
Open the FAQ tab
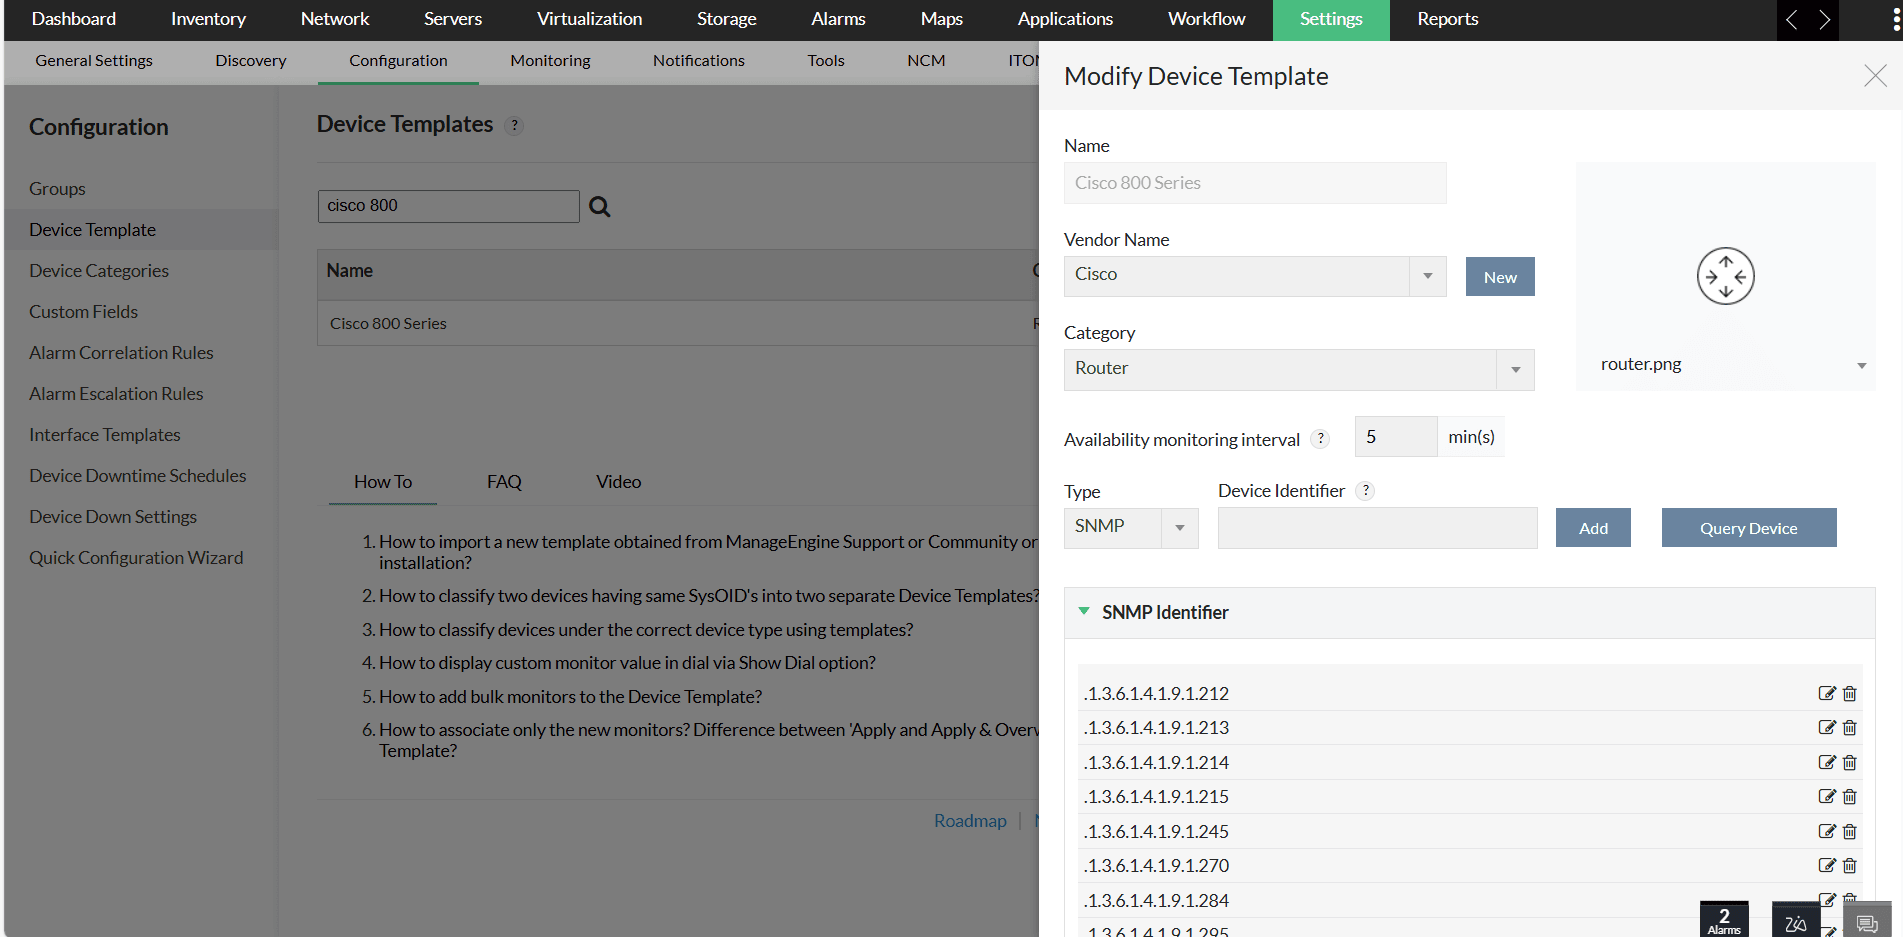[x=504, y=482]
